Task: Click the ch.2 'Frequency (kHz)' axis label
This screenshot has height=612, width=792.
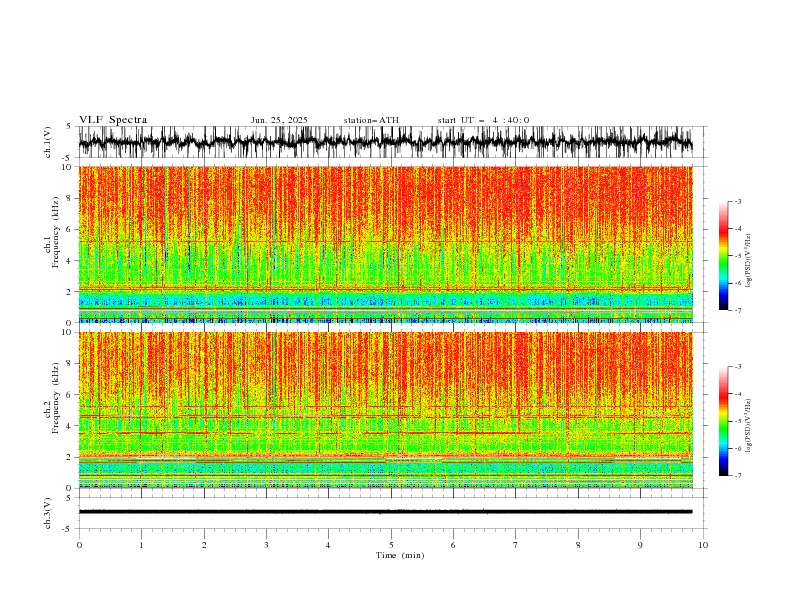Action: point(55,398)
